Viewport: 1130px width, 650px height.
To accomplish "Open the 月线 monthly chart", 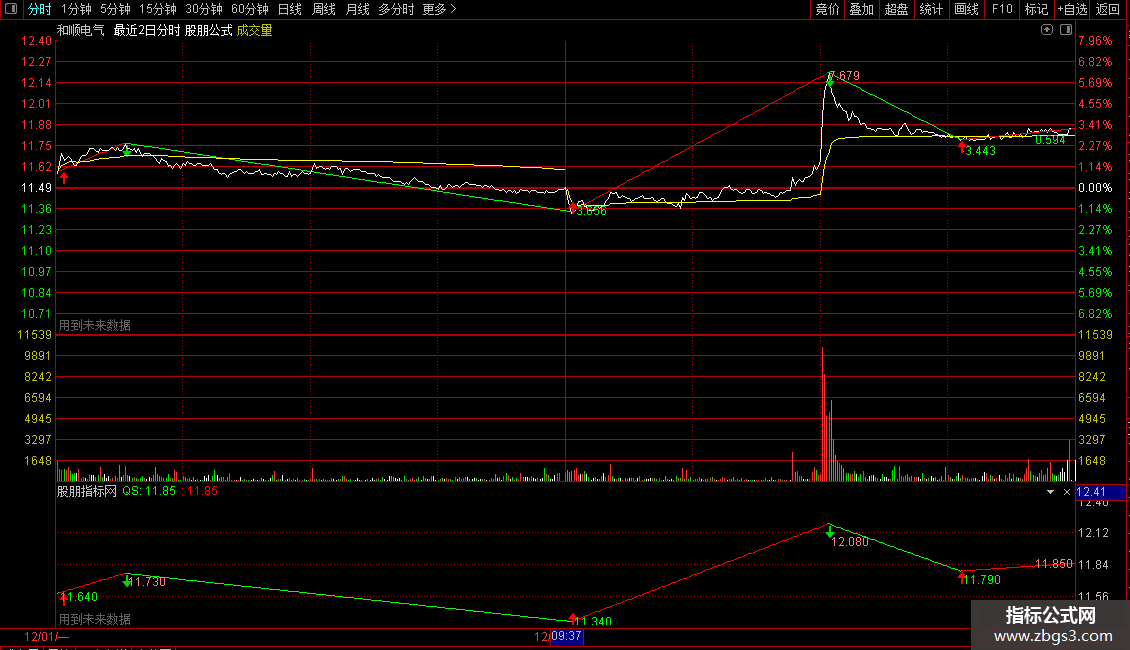I will pyautogui.click(x=357, y=9).
